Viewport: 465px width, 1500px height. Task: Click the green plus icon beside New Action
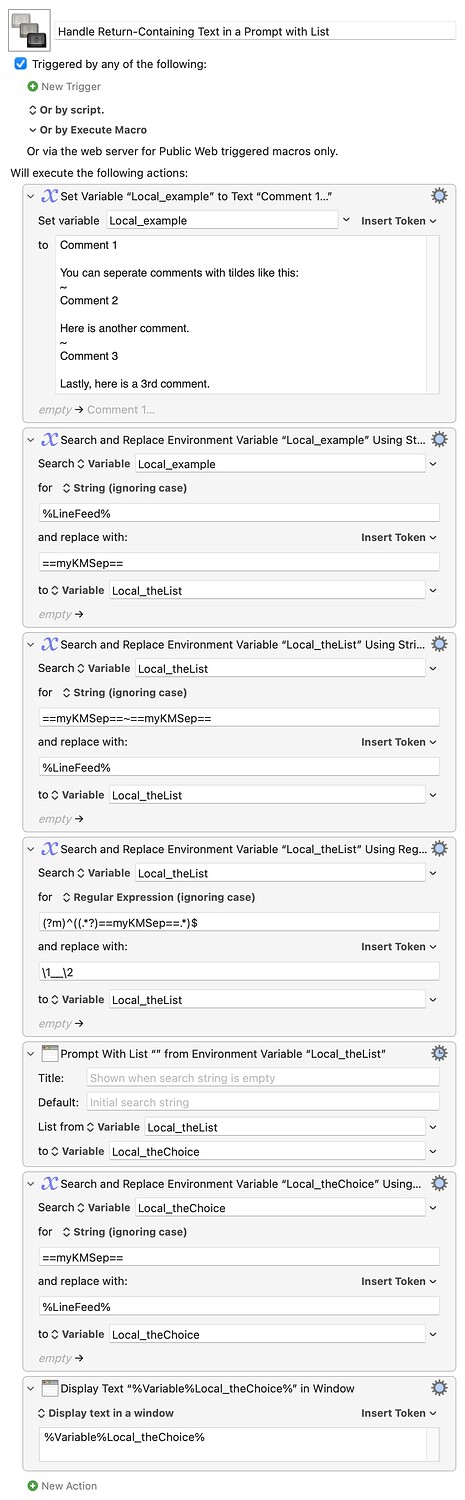tap(33, 1485)
